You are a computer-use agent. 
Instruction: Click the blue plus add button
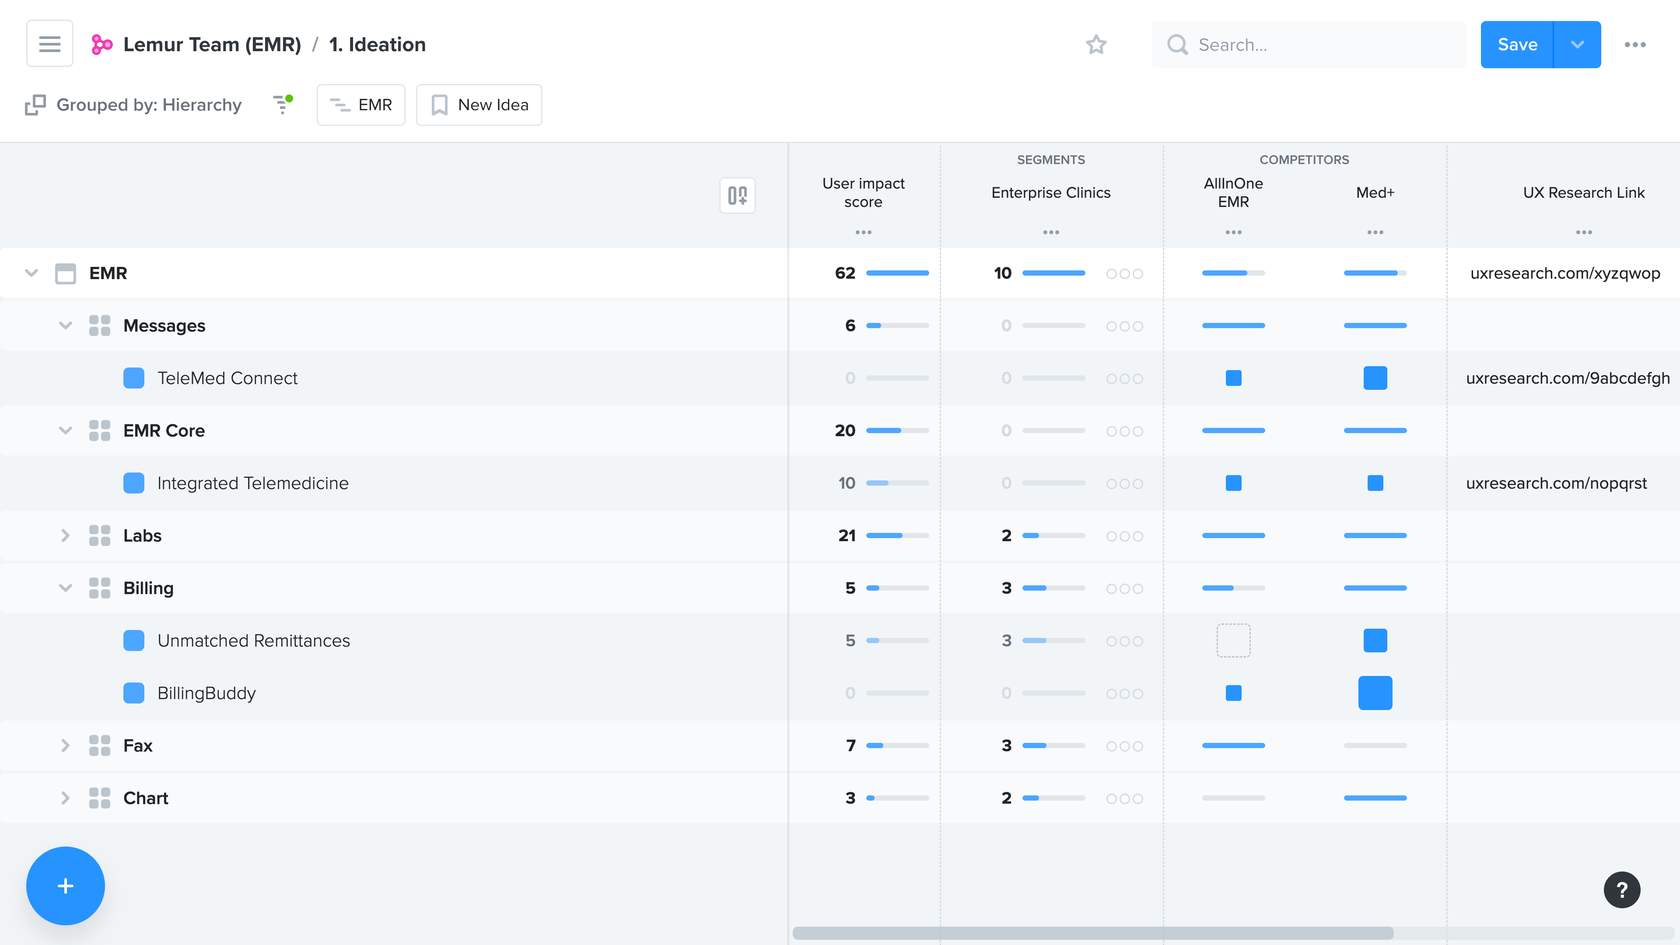[65, 886]
